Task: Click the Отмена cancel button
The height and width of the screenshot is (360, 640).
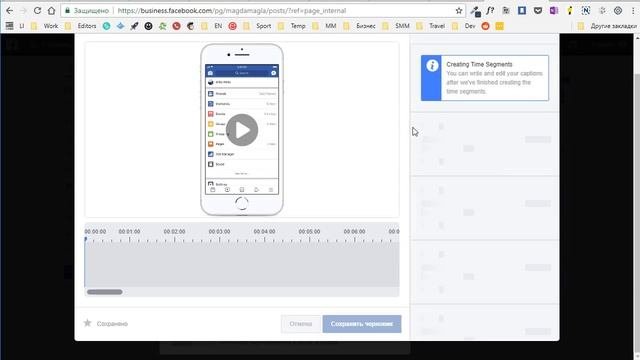Action: click(x=301, y=324)
